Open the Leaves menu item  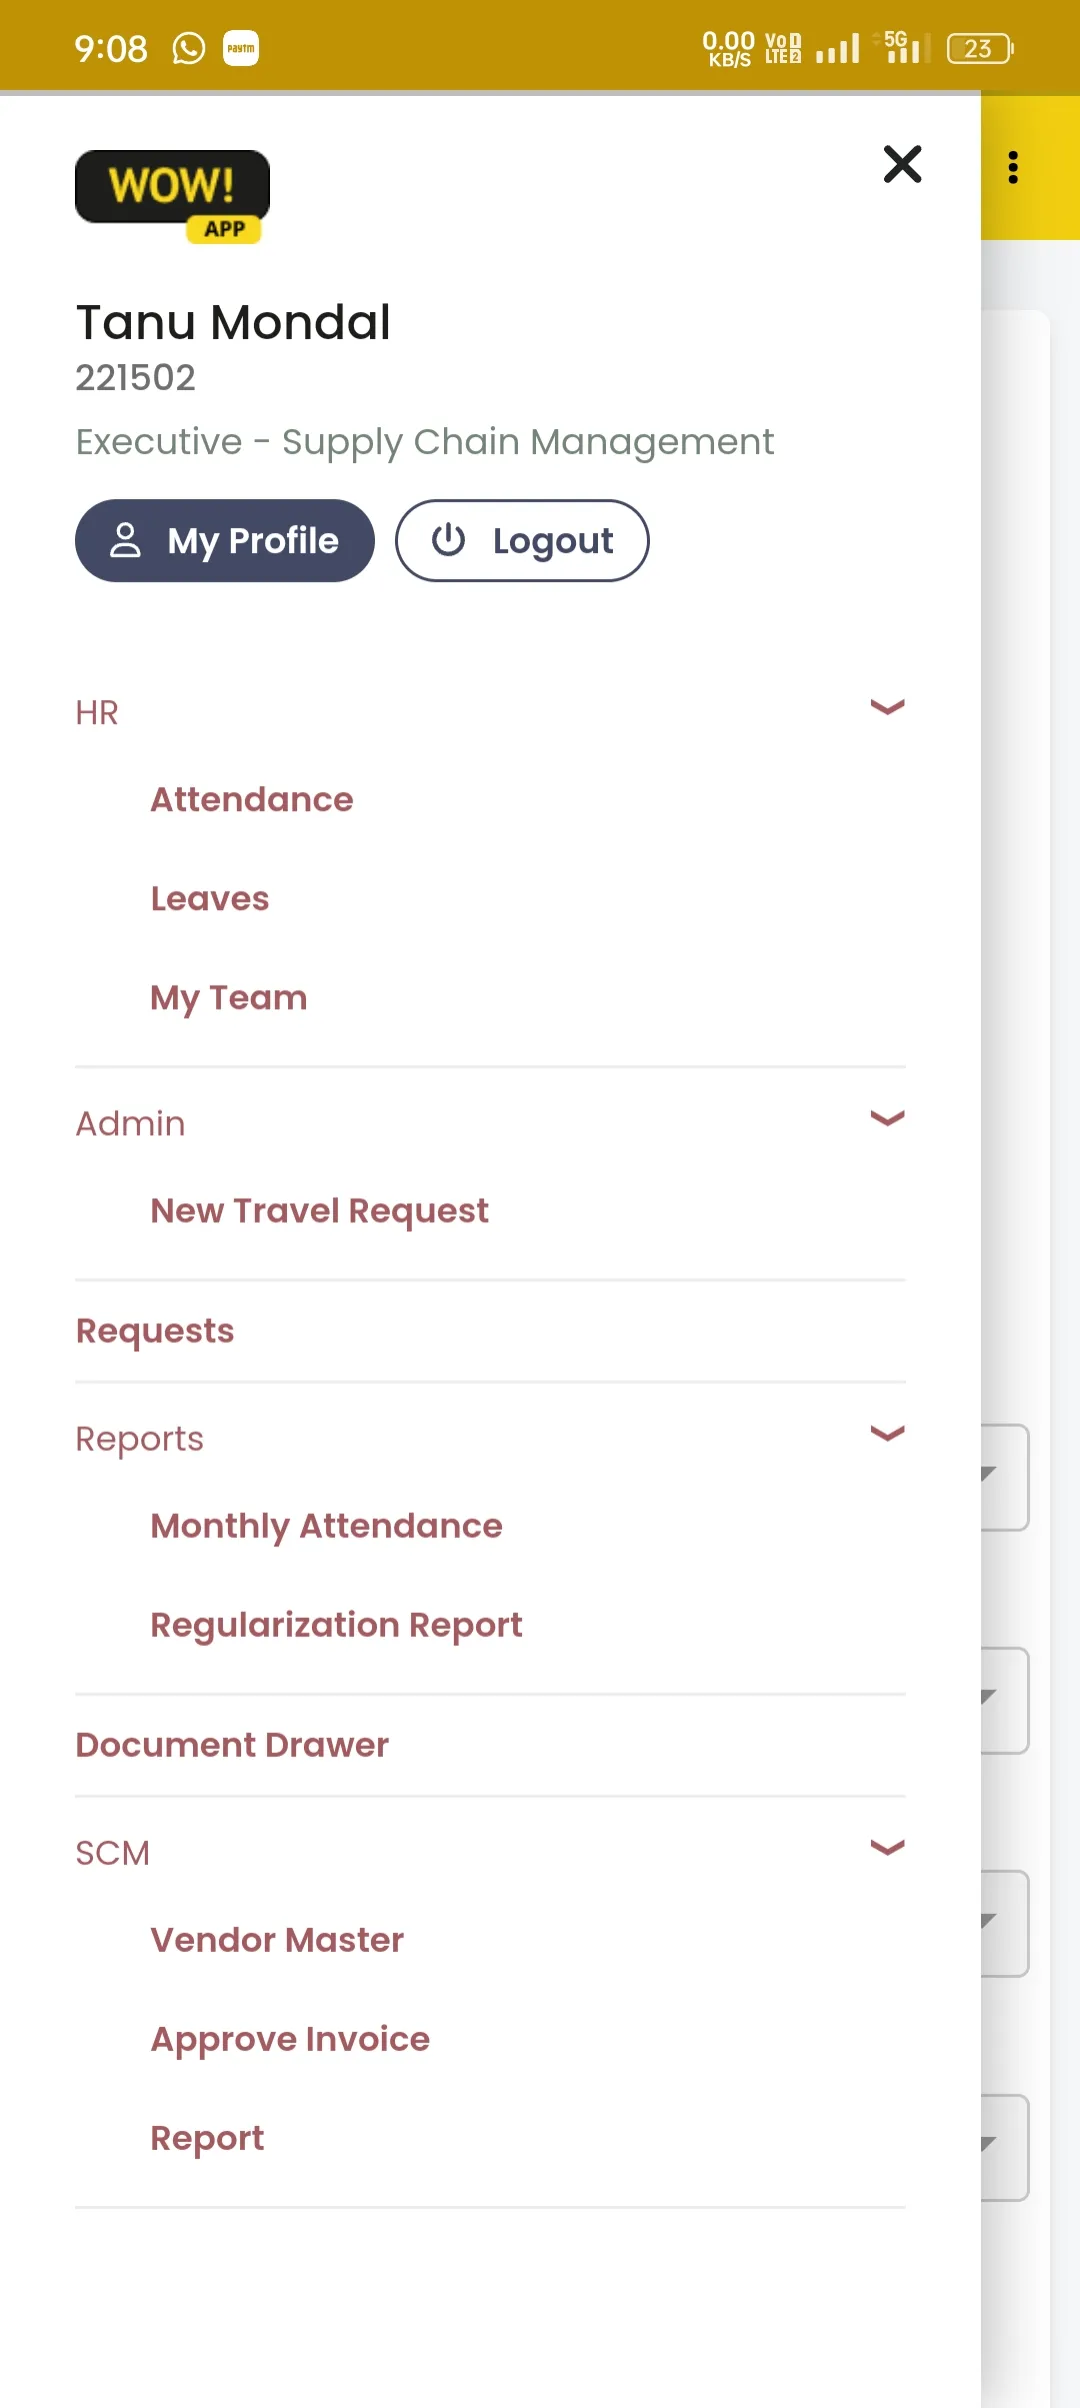click(x=210, y=898)
